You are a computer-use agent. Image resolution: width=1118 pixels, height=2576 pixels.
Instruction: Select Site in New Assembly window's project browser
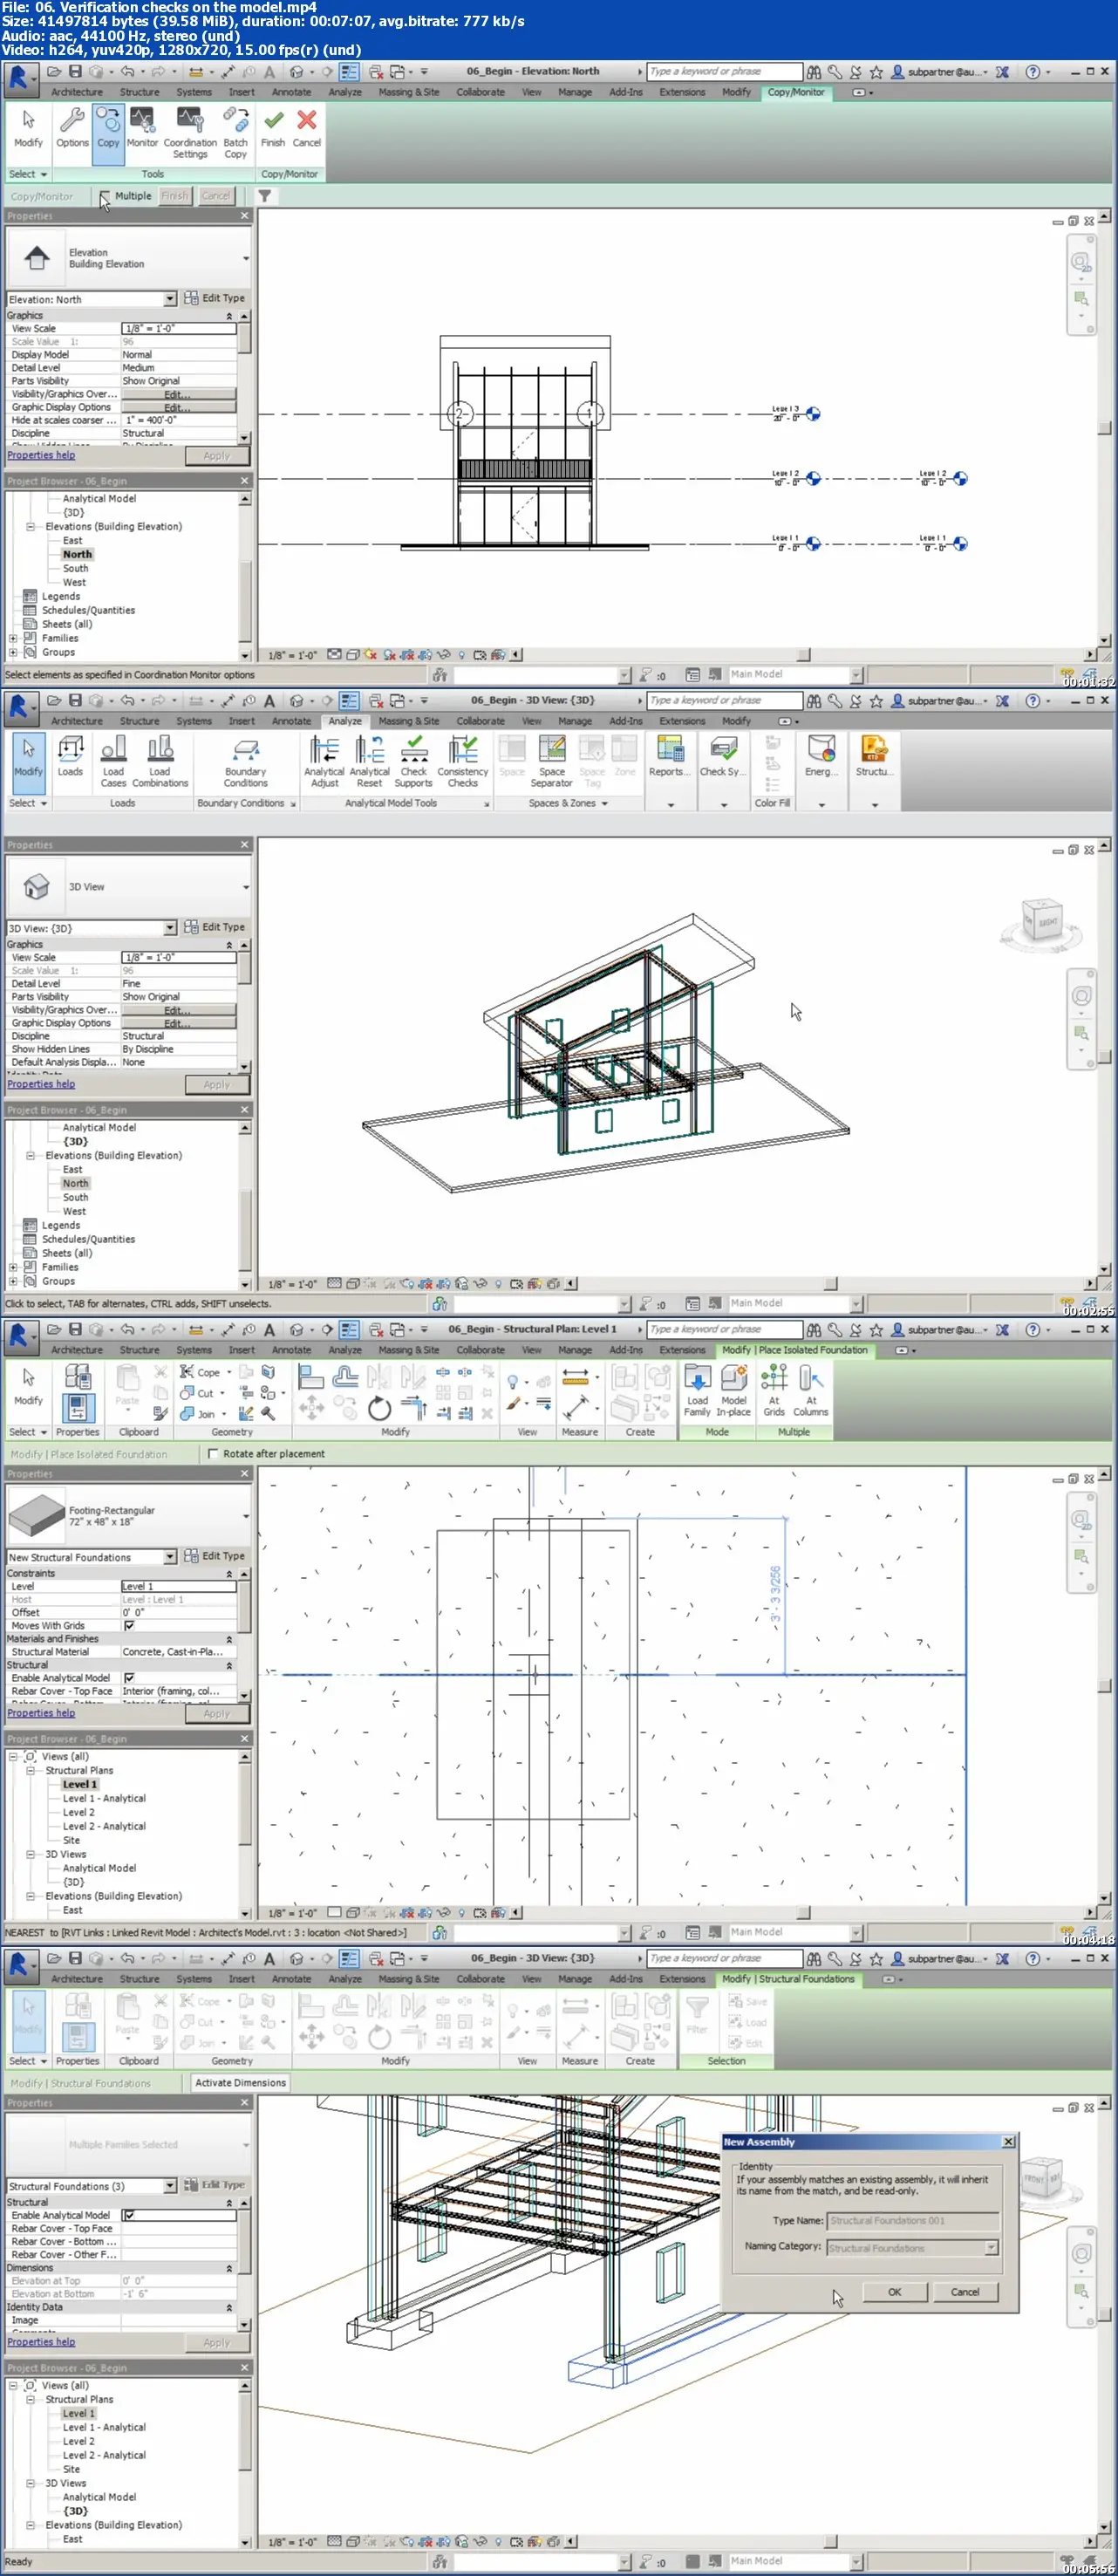coord(71,2469)
